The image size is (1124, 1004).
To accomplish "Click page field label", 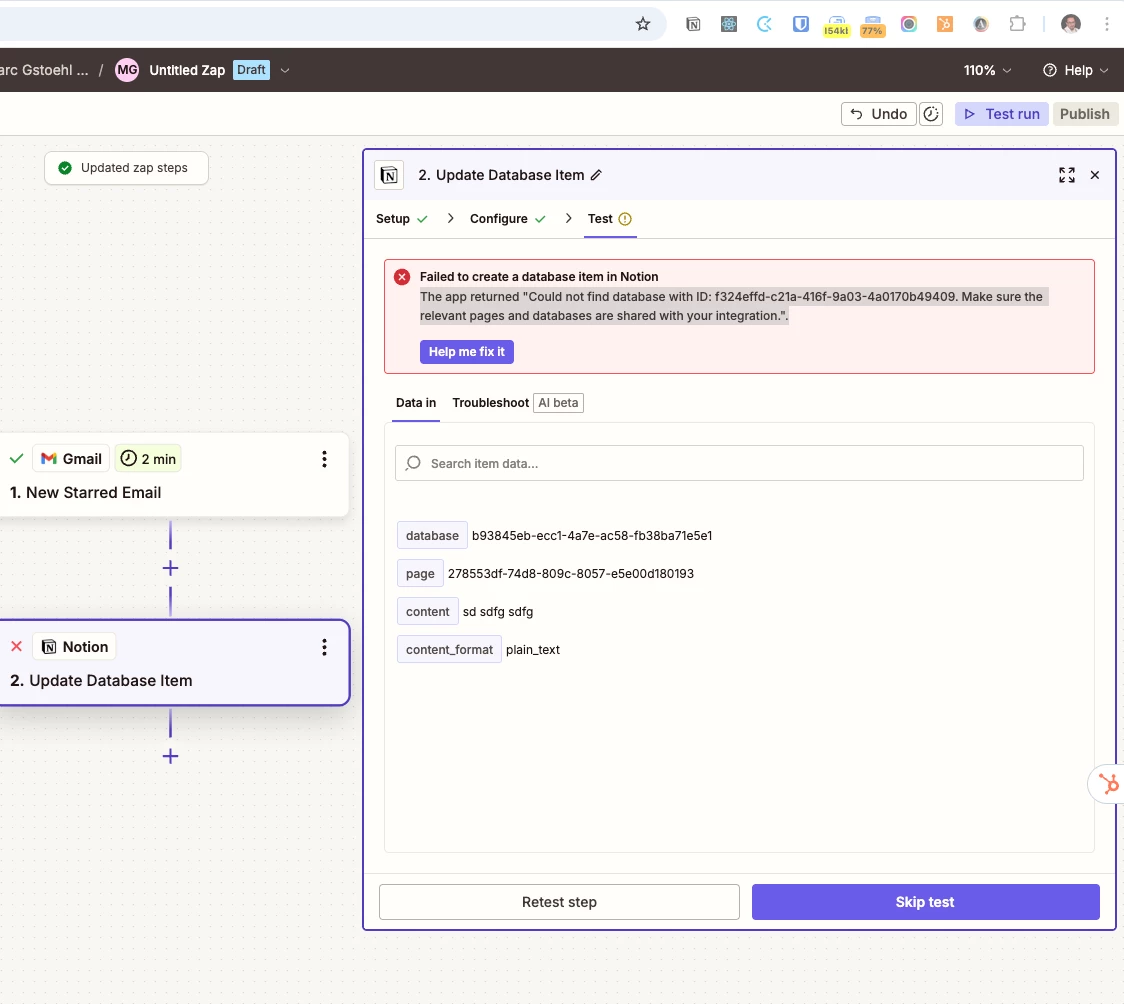I will click(x=420, y=573).
